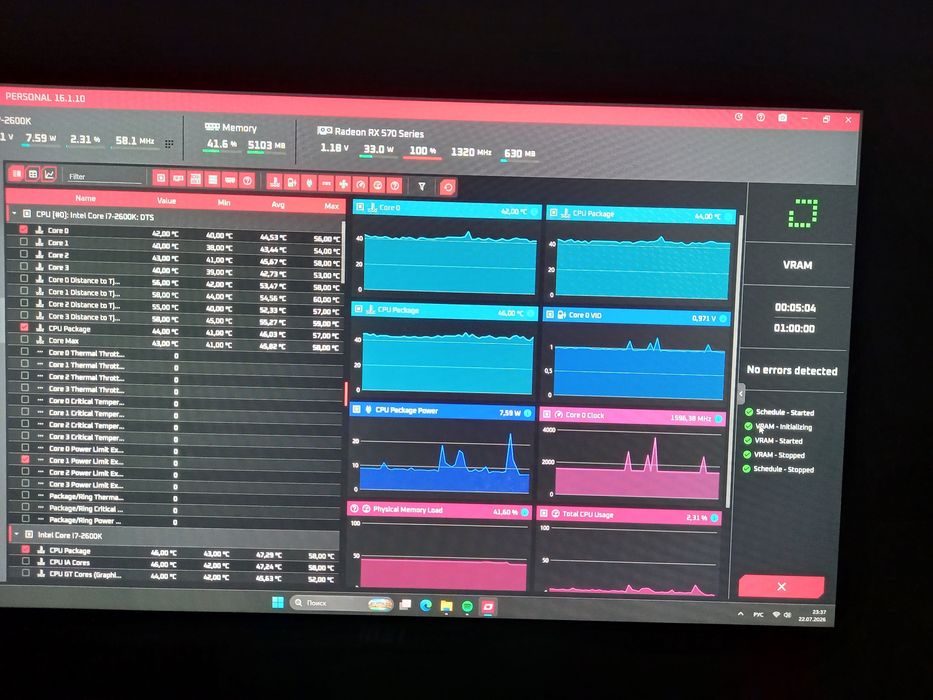Reset min/max values with circular arrow icon
Viewport: 933px width, 700px height.
tap(447, 188)
